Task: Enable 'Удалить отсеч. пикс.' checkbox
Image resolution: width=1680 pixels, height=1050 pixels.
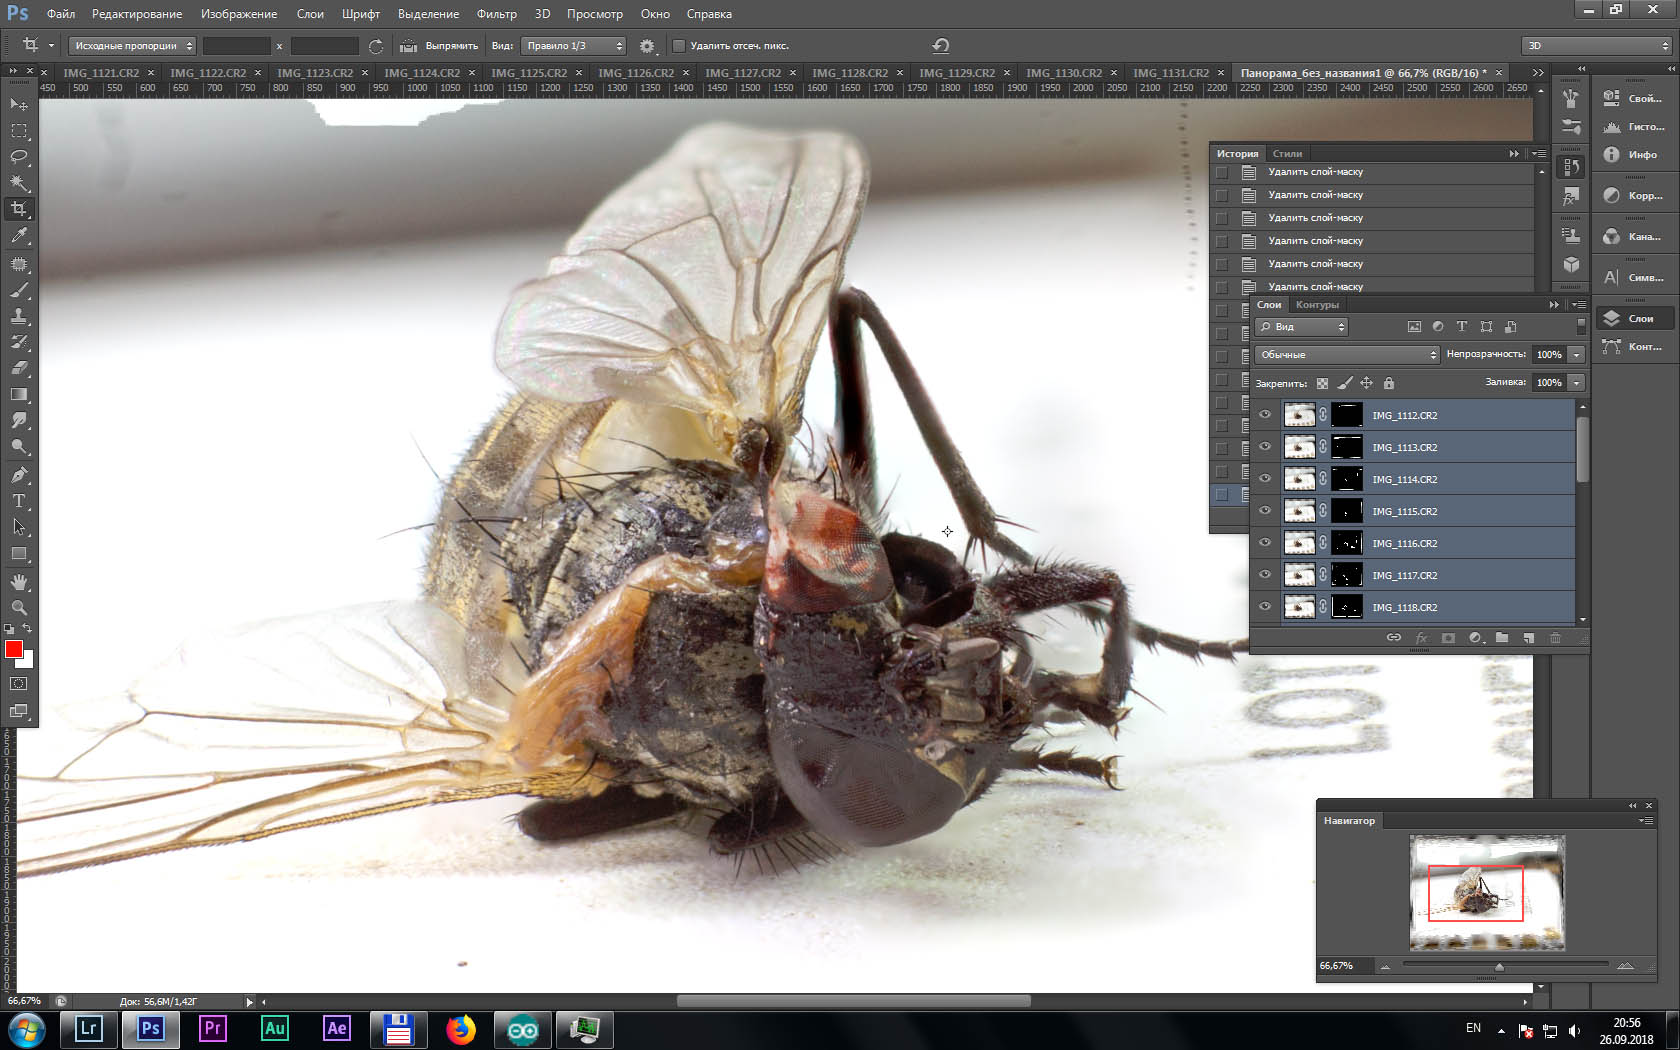Action: (x=679, y=46)
